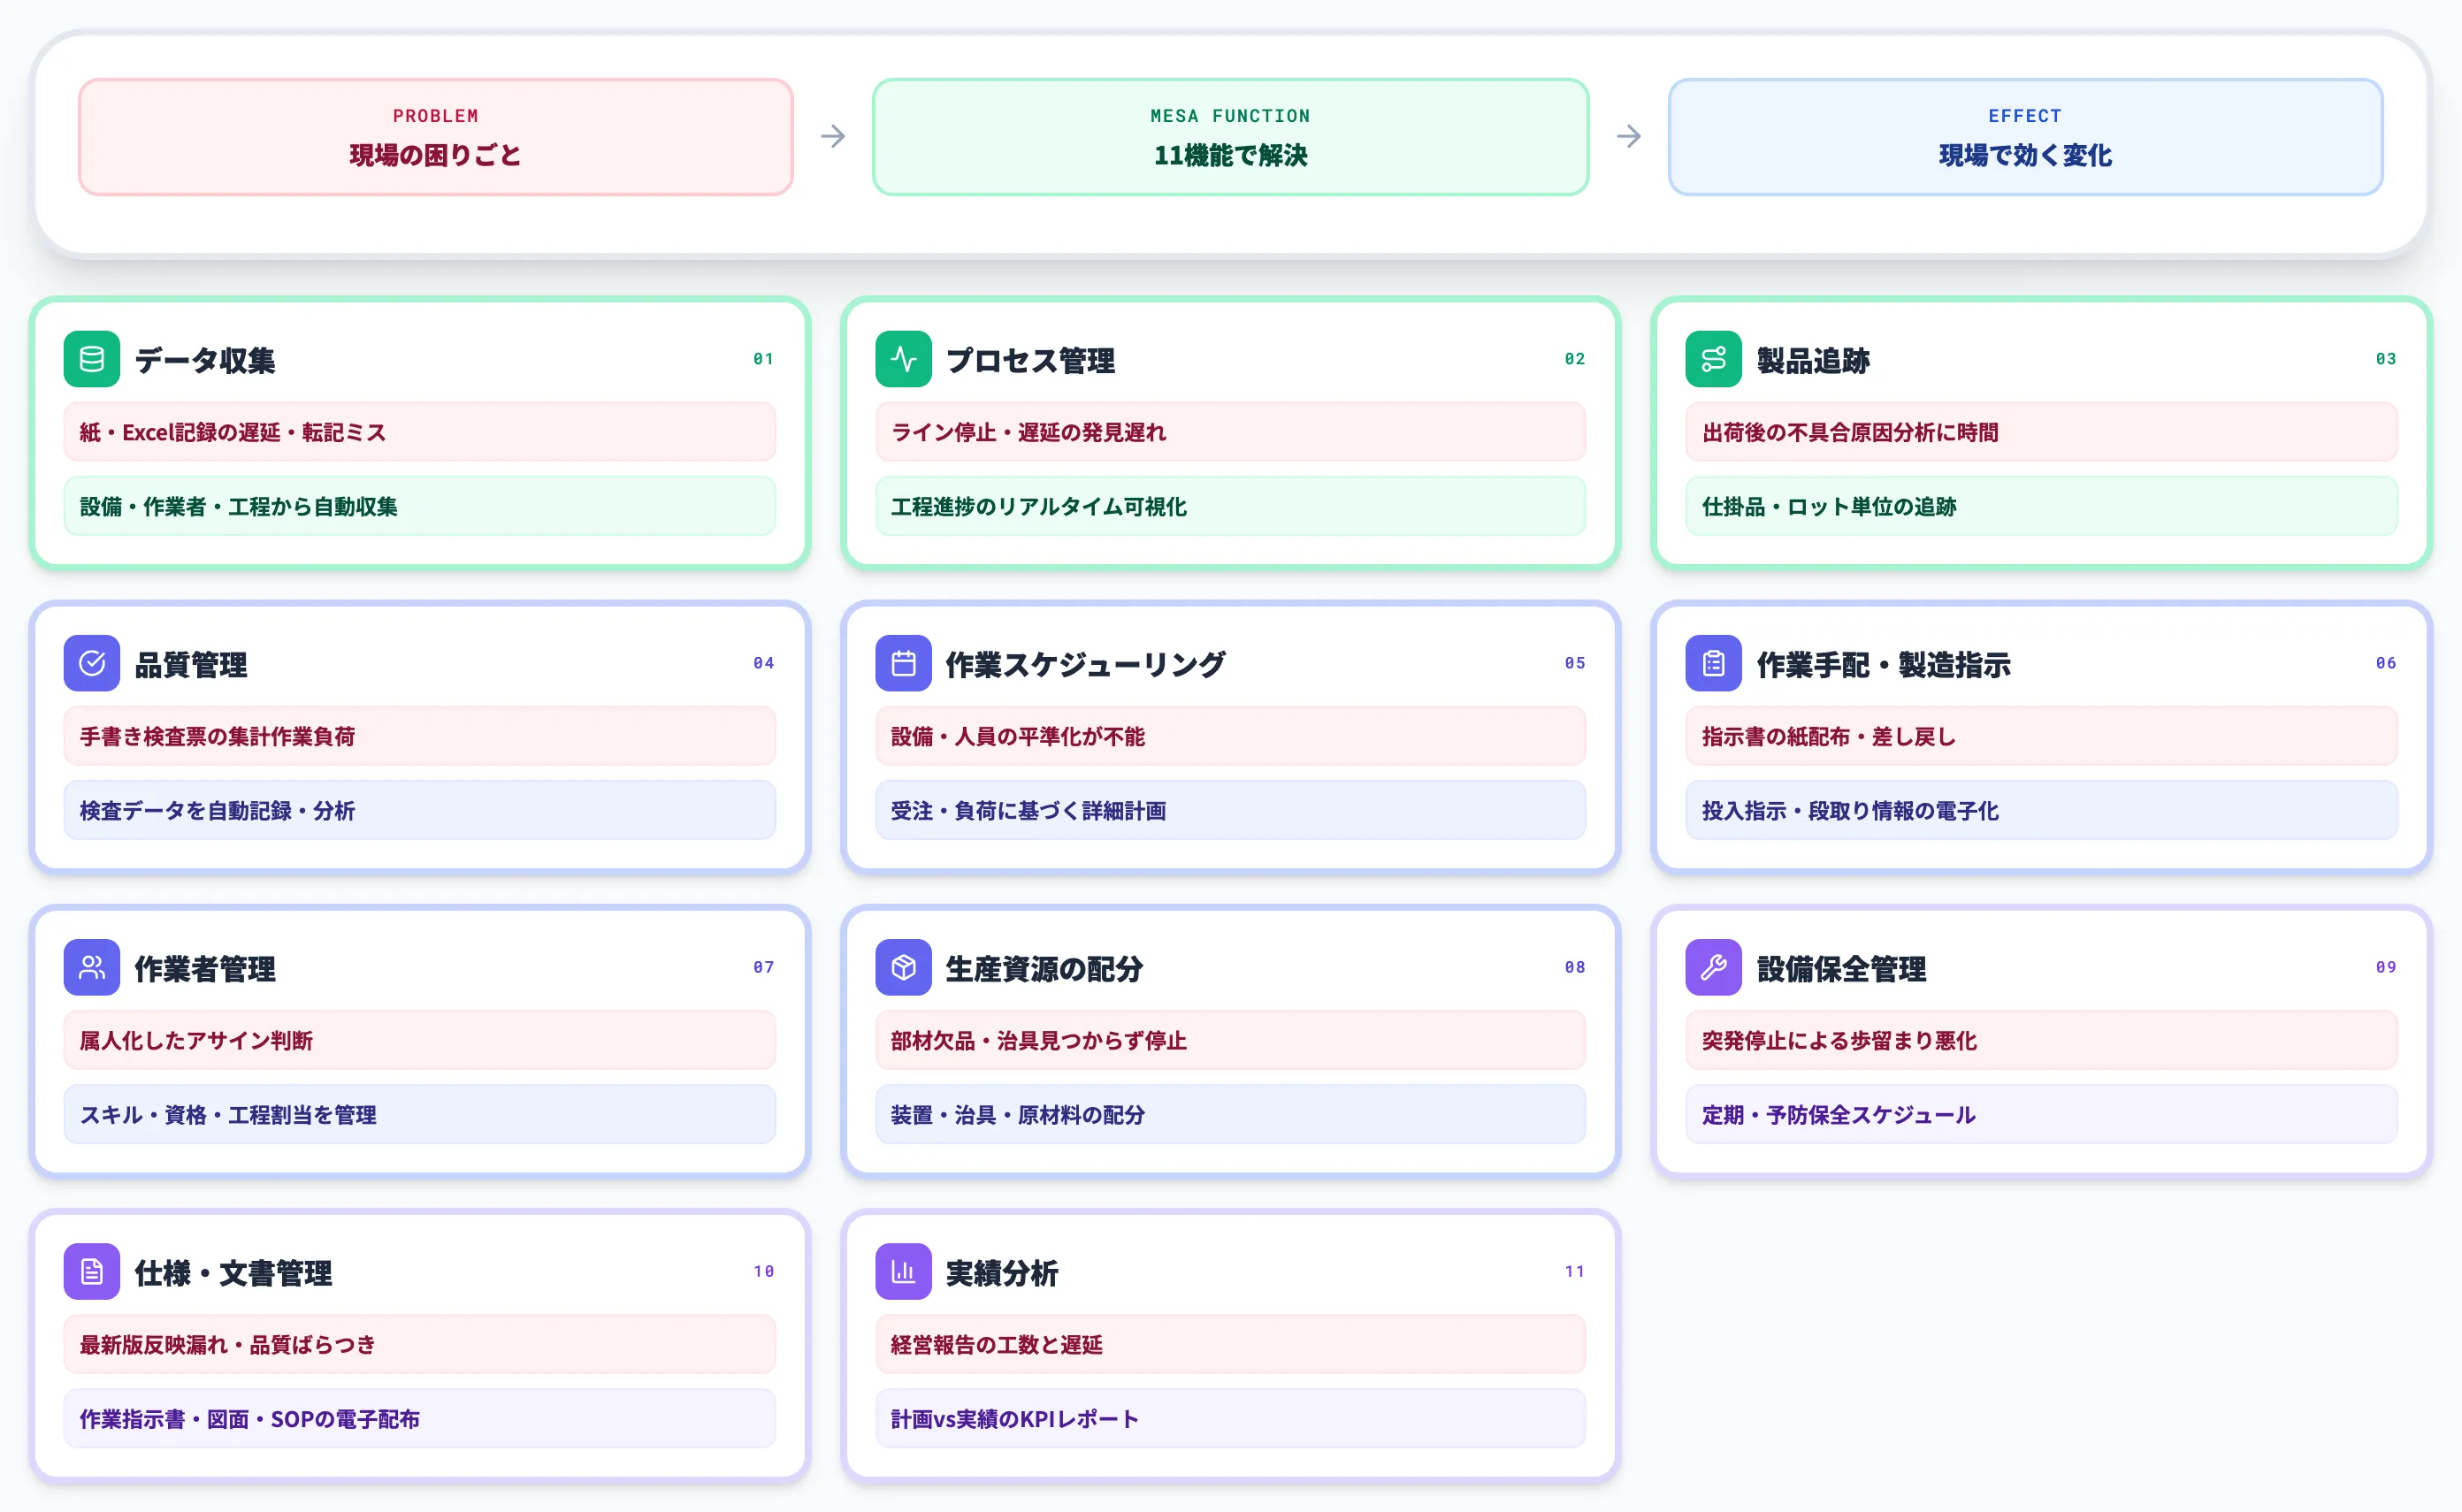2462x1512 pixels.
Task: Click the document icon for 仕様・文書管理
Action: 91,1271
